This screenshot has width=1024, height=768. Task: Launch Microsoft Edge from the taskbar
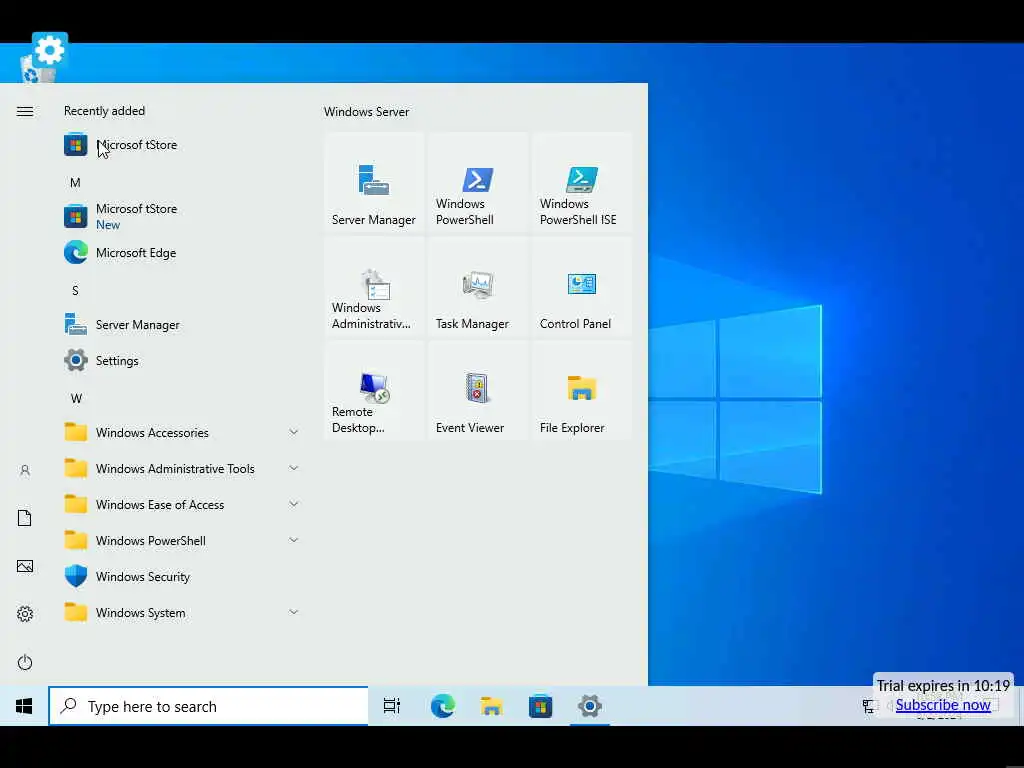click(x=443, y=706)
